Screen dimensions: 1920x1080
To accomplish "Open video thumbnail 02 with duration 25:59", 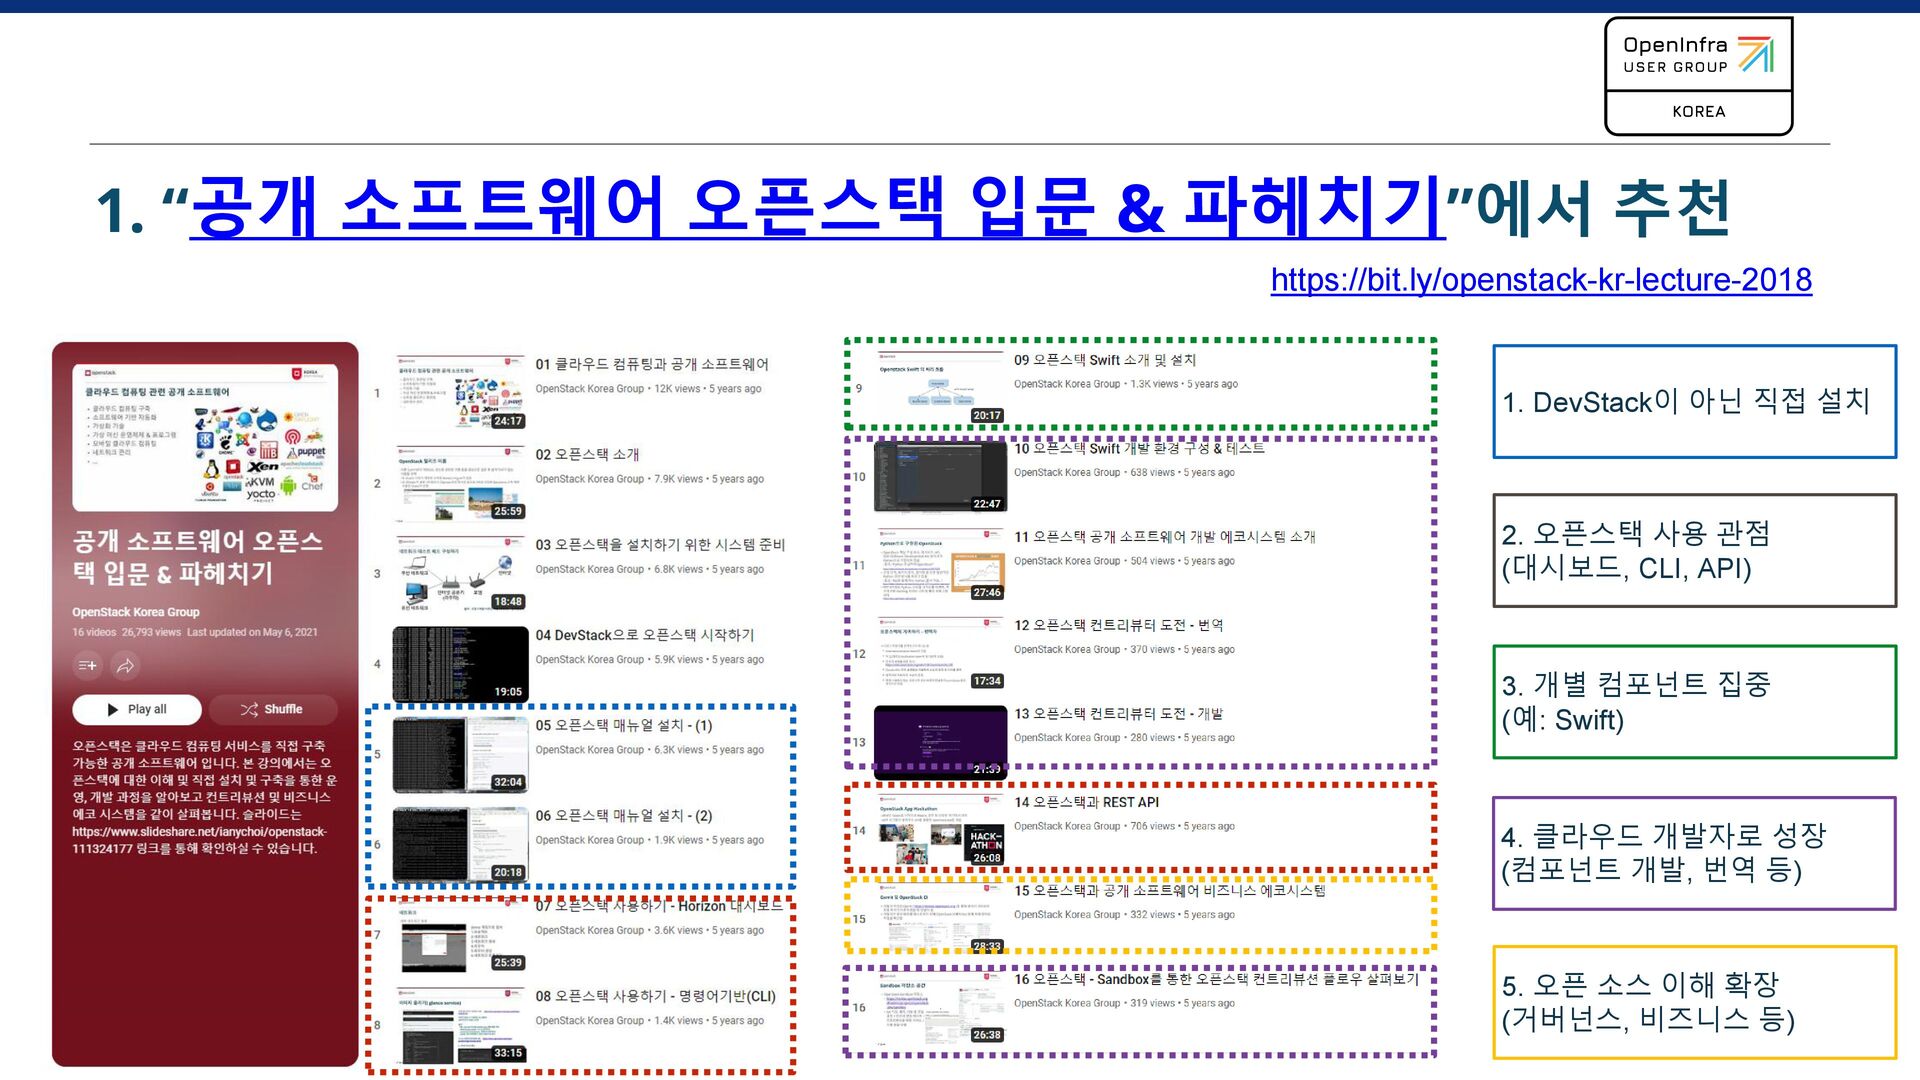I will point(461,483).
